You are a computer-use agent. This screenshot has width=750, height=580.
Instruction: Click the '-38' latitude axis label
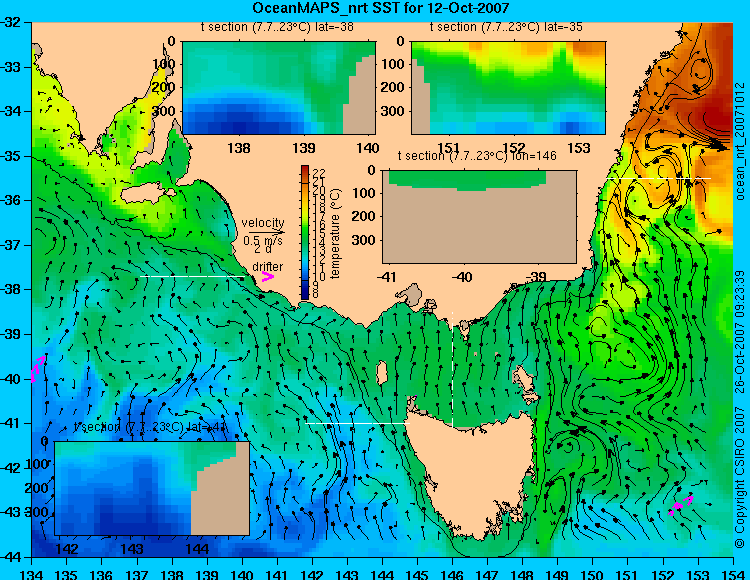pos(11,289)
